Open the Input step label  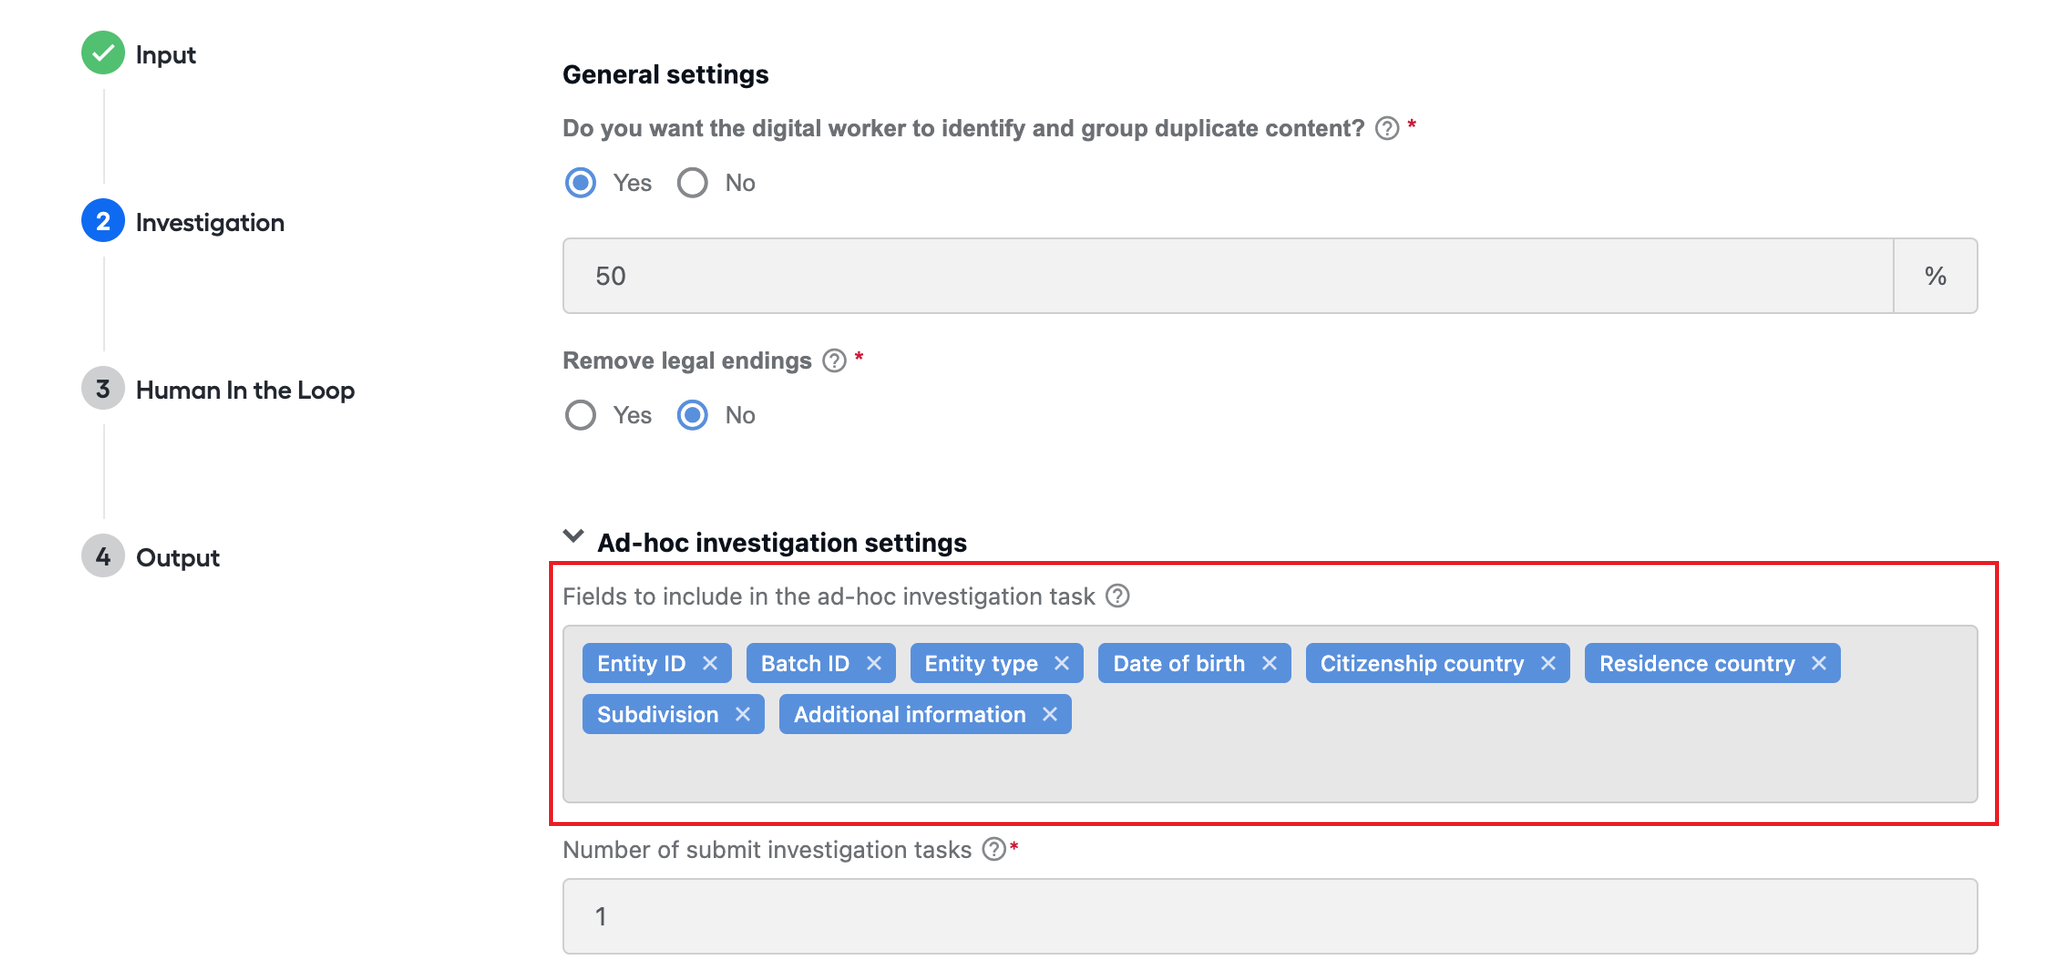(x=166, y=54)
